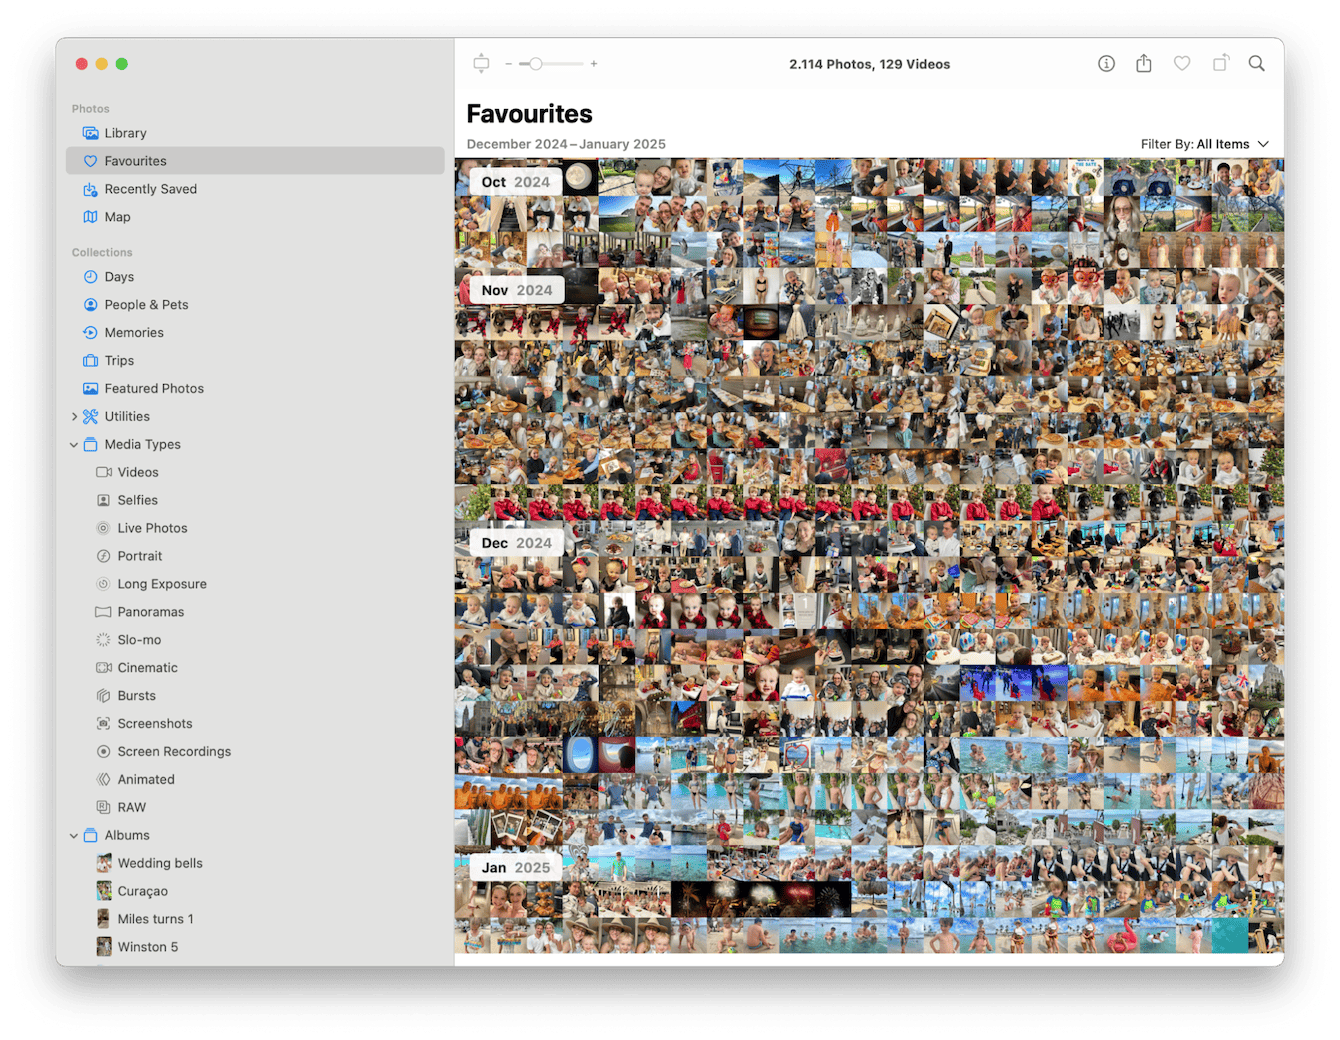The width and height of the screenshot is (1340, 1040).
Task: Click the Info icon in the toolbar
Action: pyautogui.click(x=1106, y=64)
